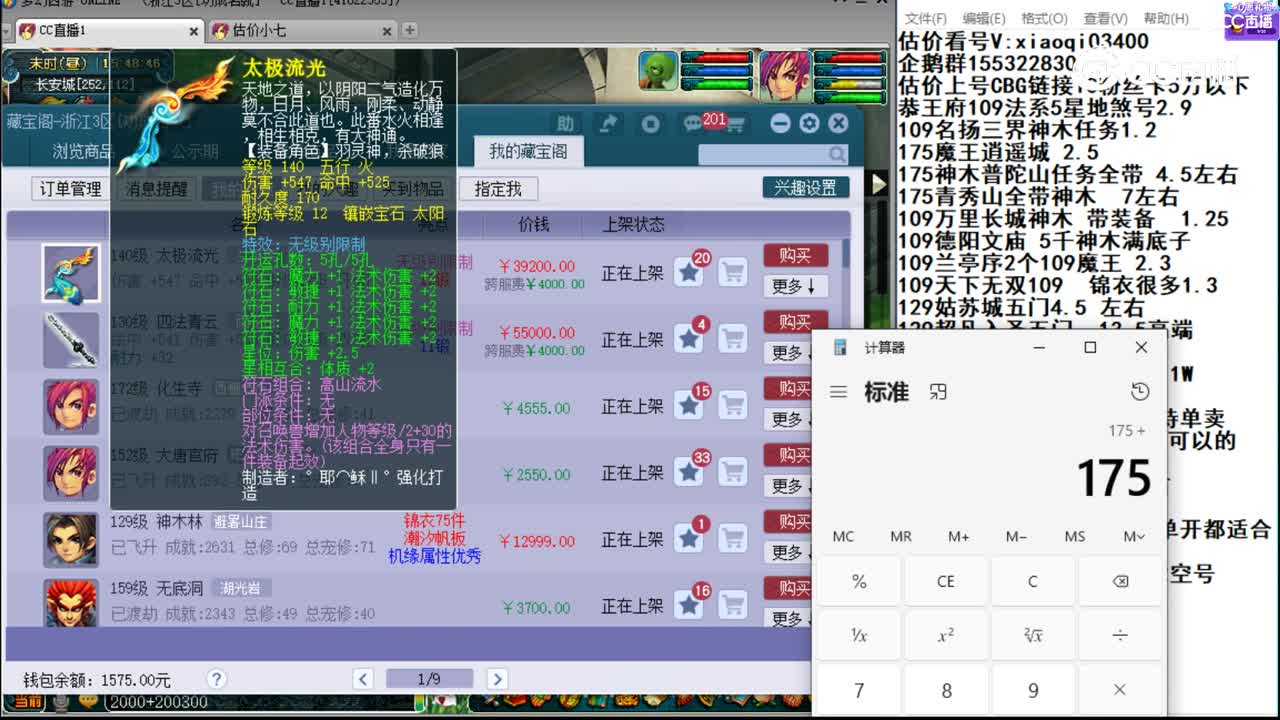Screen dimensions: 1280x720
Task: Open Notepad 帮助(H) menu
Action: click(1166, 18)
